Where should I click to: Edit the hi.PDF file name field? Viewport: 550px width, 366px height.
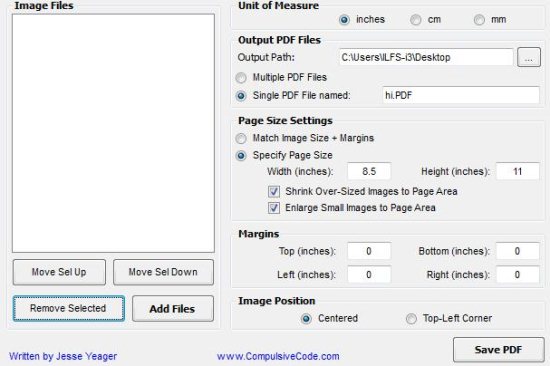pyautogui.click(x=461, y=95)
